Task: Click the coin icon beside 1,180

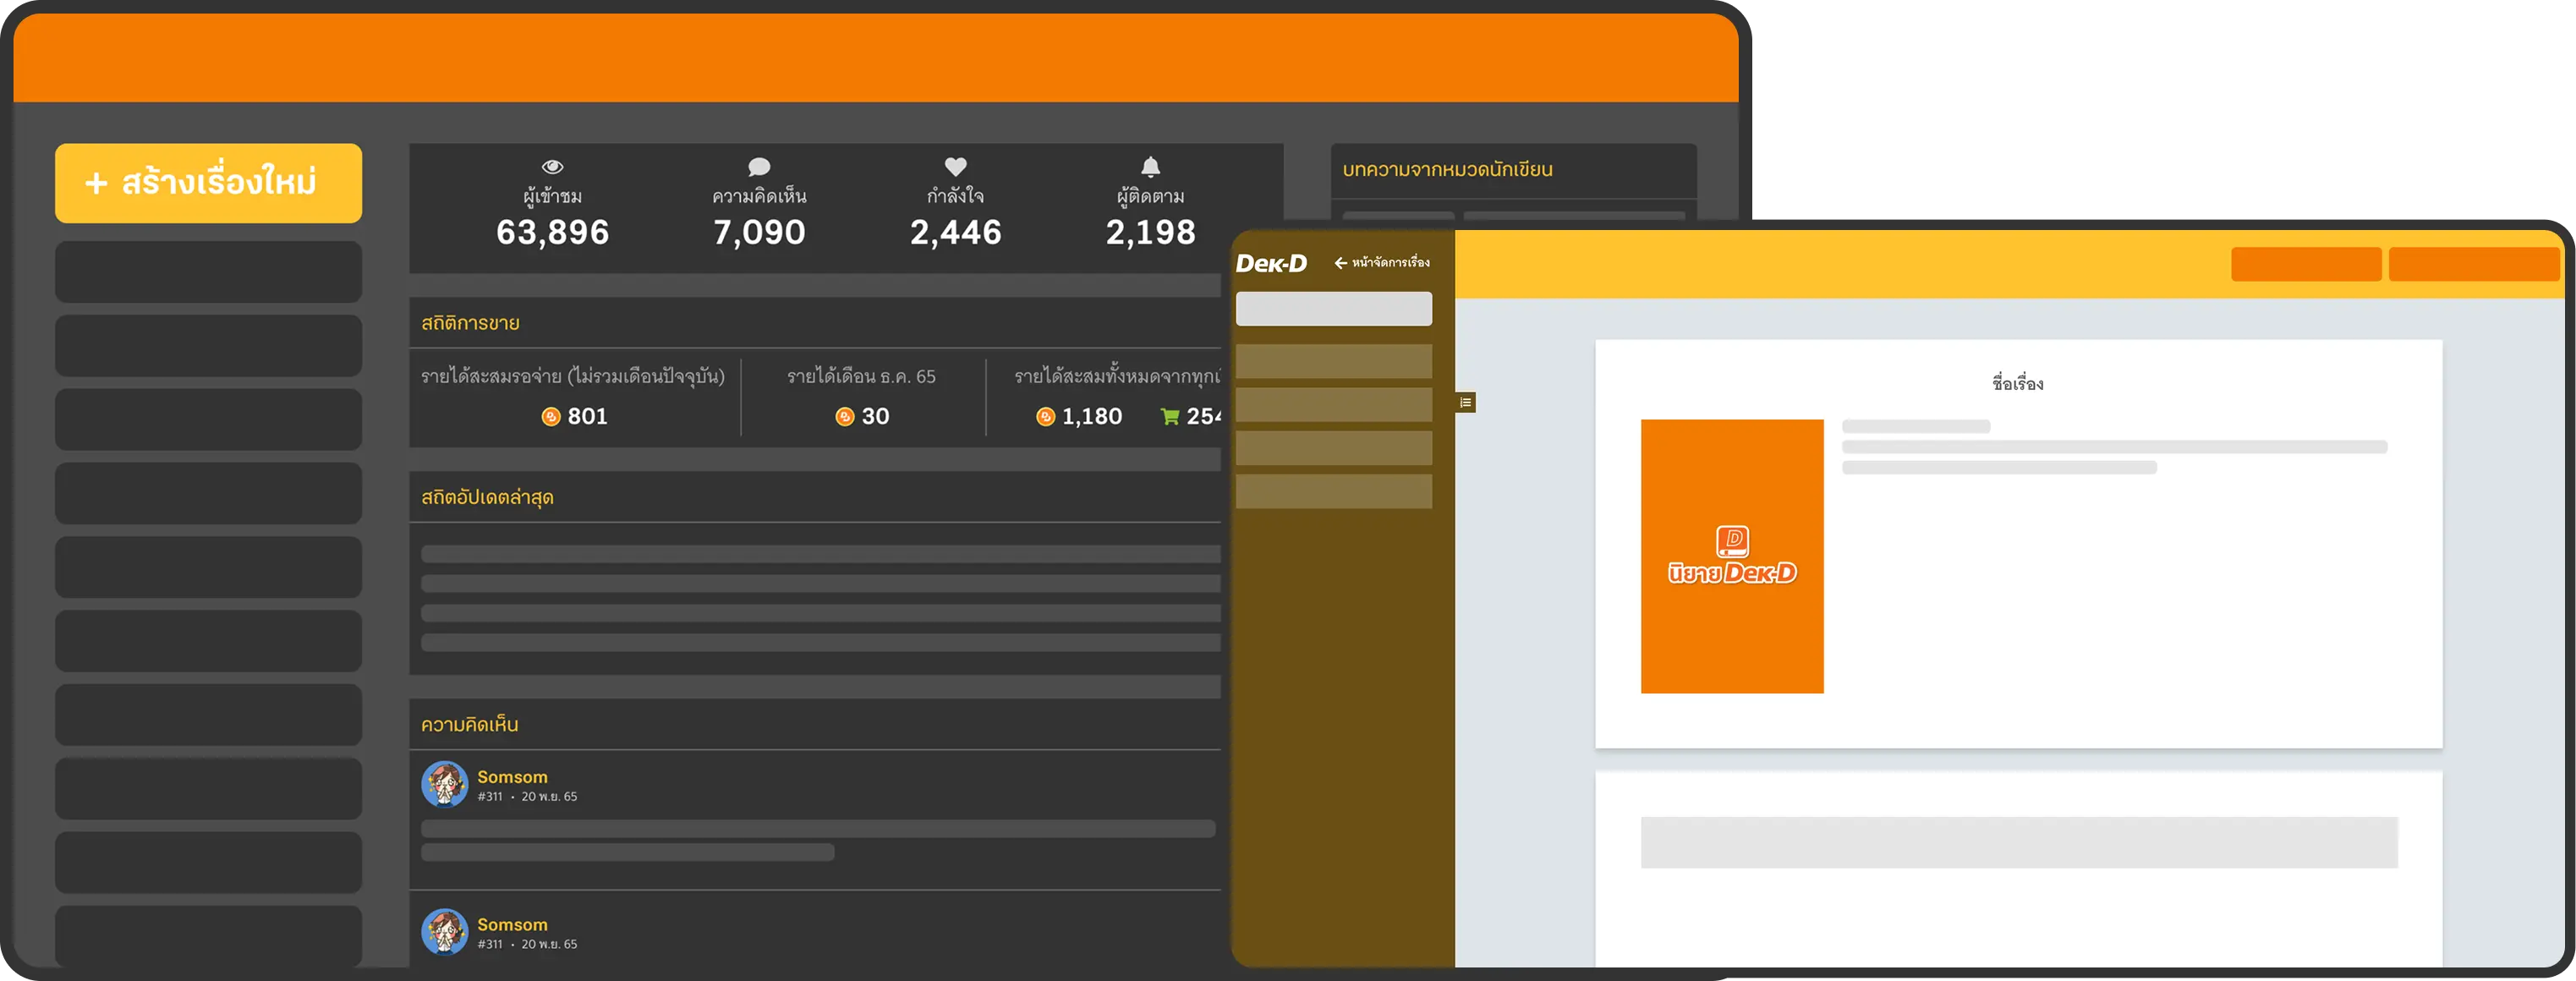Action: click(x=1045, y=416)
